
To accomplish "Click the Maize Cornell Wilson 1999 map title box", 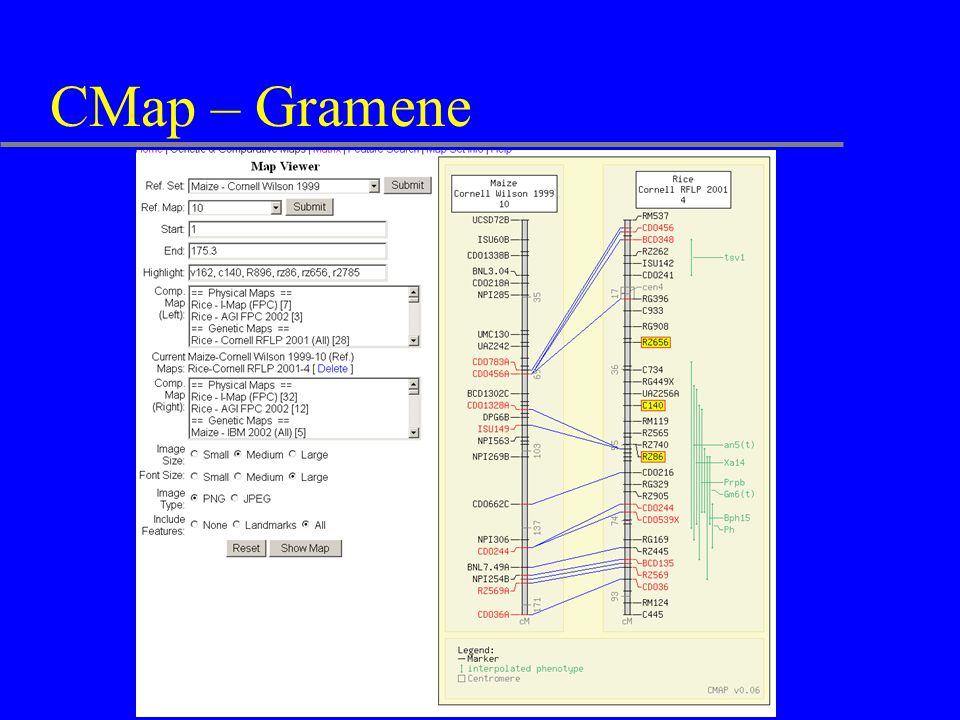I will [504, 193].
